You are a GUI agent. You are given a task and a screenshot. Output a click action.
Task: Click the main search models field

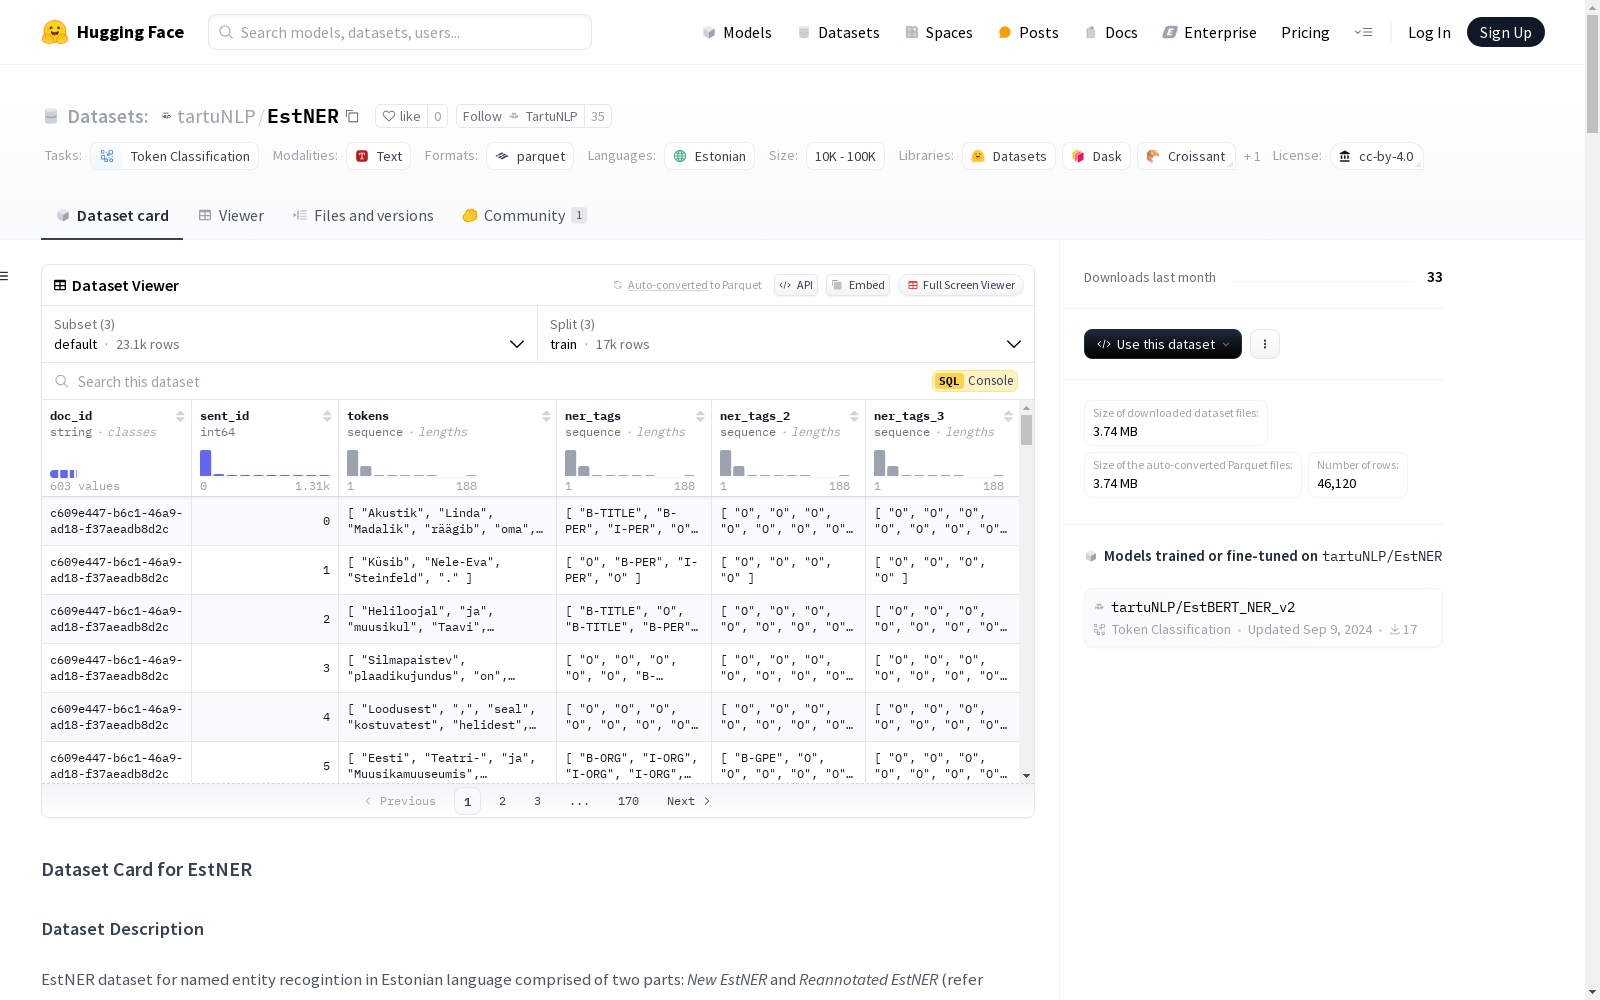click(x=400, y=32)
